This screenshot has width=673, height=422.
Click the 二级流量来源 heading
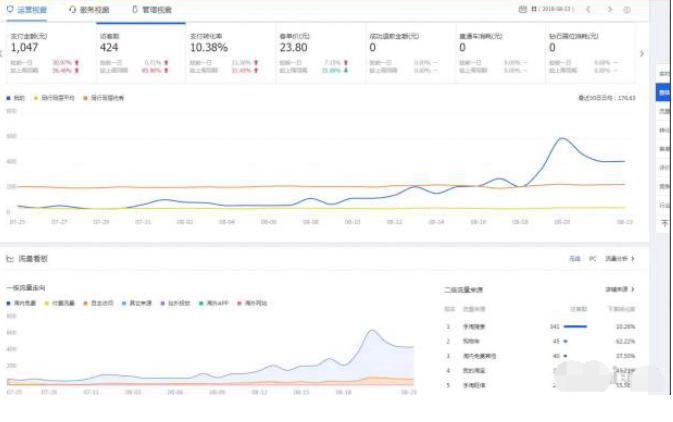tap(463, 290)
